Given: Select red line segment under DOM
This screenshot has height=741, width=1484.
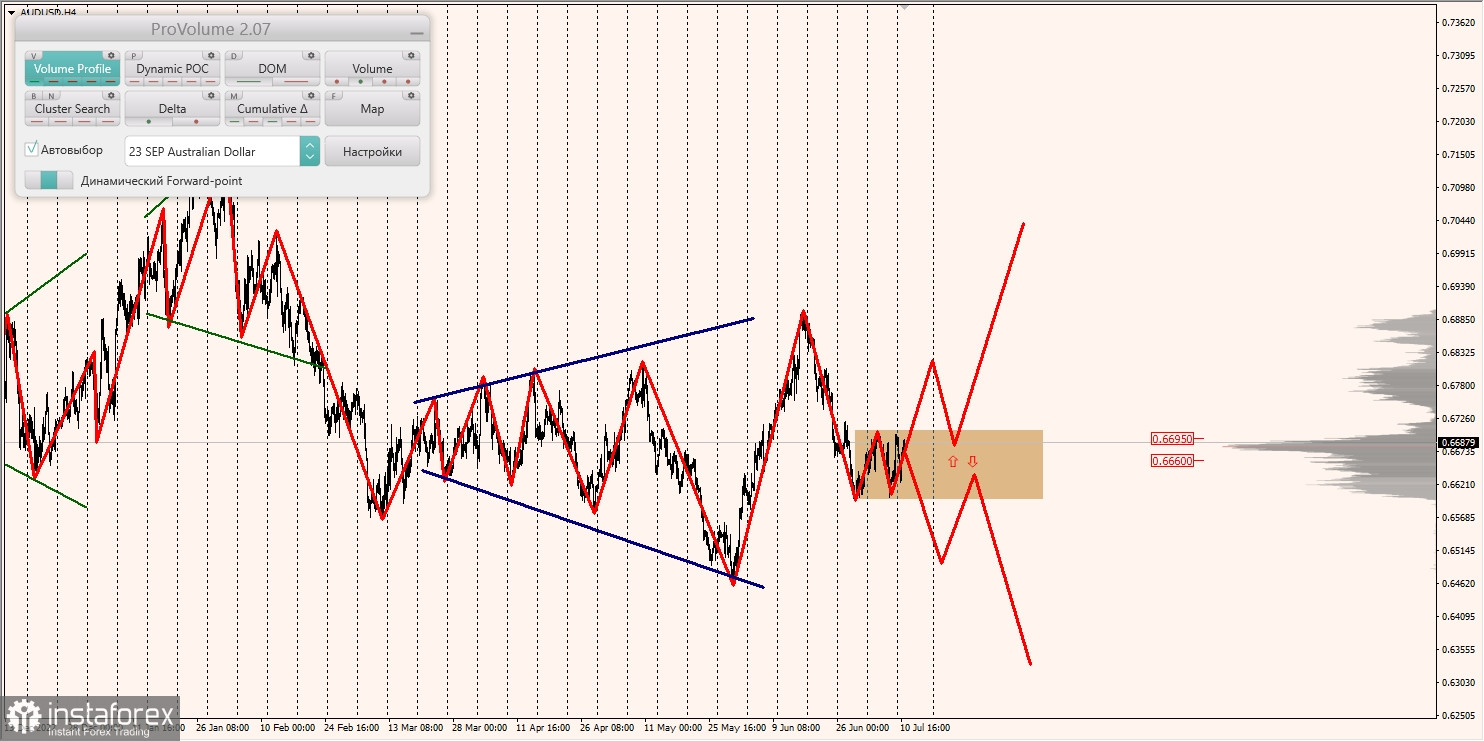Looking at the screenshot, I should [x=296, y=81].
